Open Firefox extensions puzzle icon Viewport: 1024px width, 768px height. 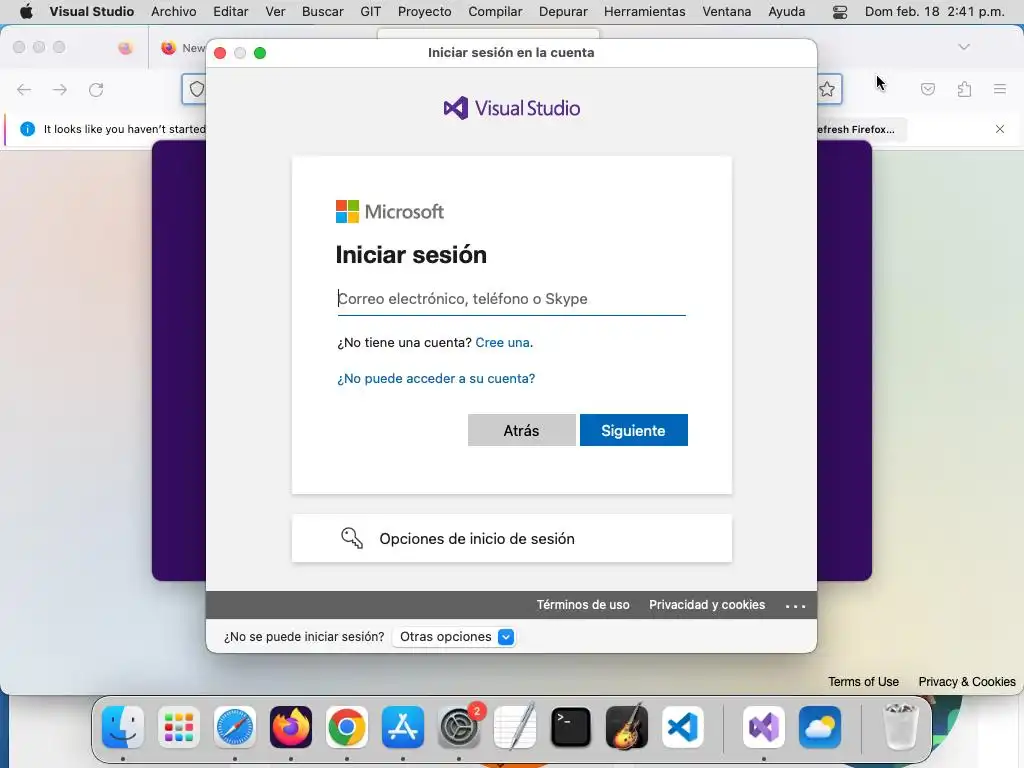964,89
